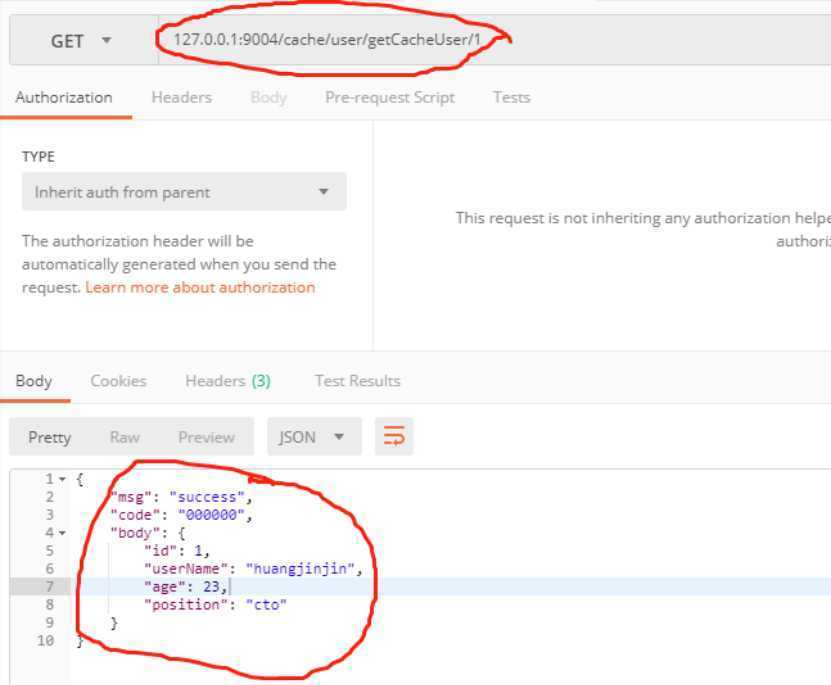The image size is (831, 685).
Task: Open the disabled request Body tab
Action: click(269, 97)
